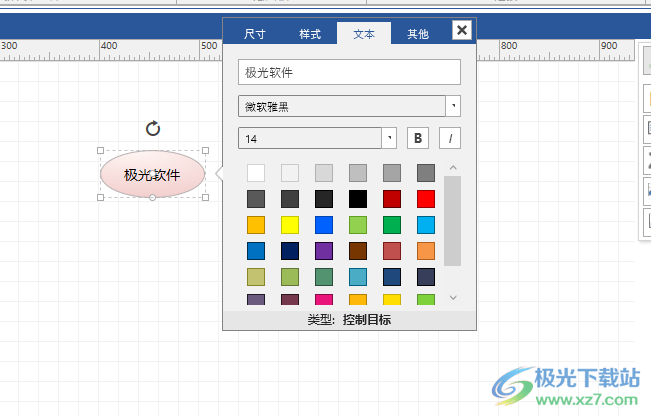
Task: Select the 其他 tab
Action: pos(417,34)
